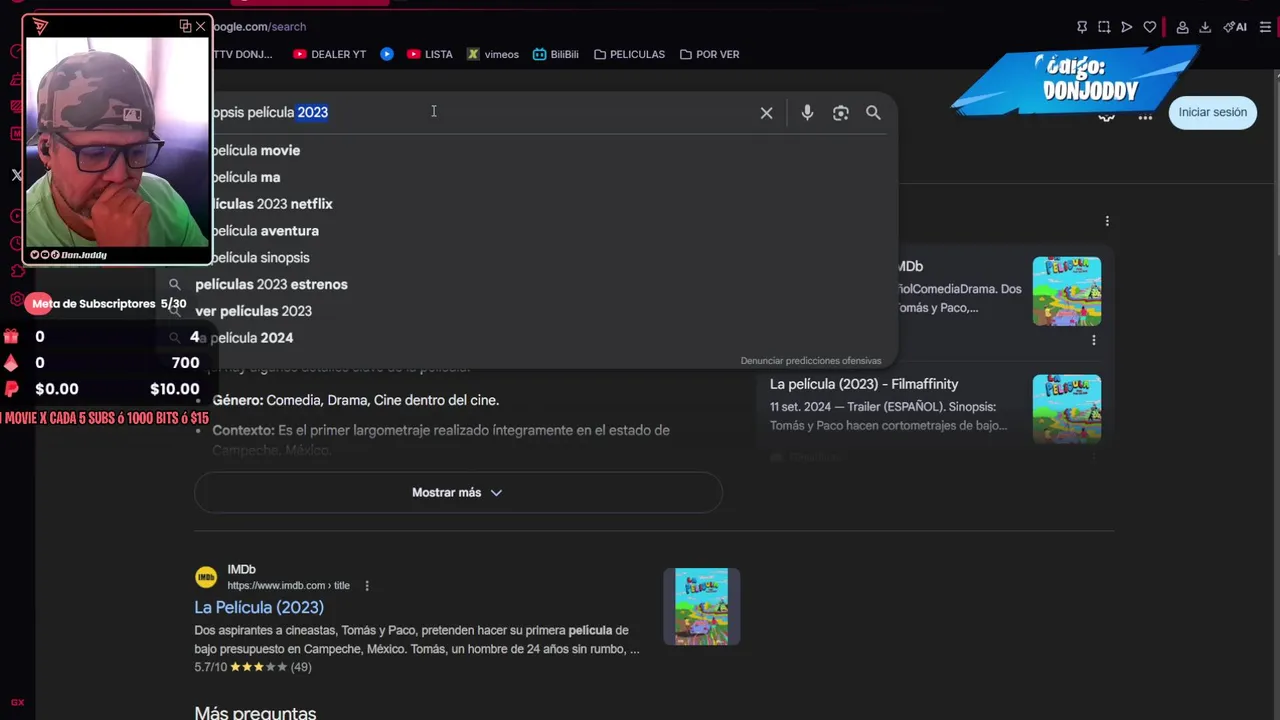Click 'Denunciar predicciones ofensivas' link
Image resolution: width=1280 pixels, height=720 pixels.
(811, 361)
